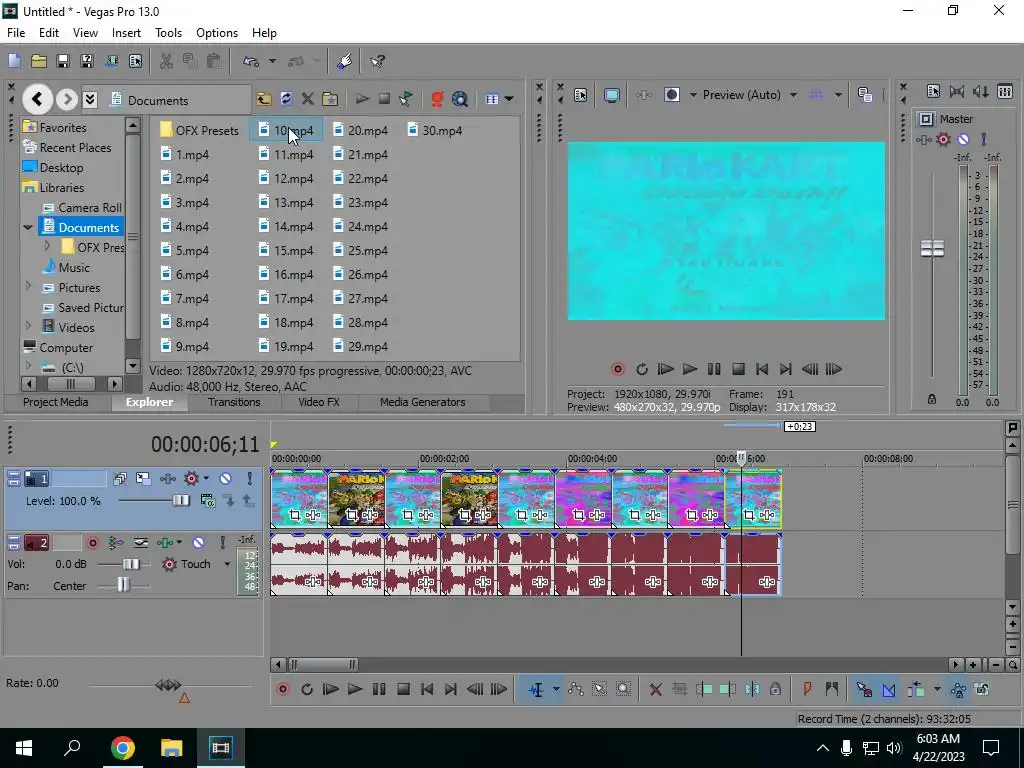This screenshot has width=1024, height=768.
Task: Switch to the Video FX tab
Action: click(319, 402)
